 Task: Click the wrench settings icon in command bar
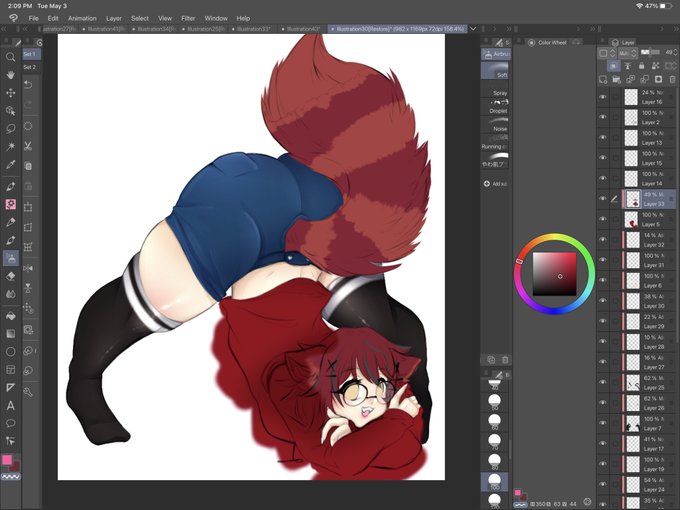click(28, 392)
